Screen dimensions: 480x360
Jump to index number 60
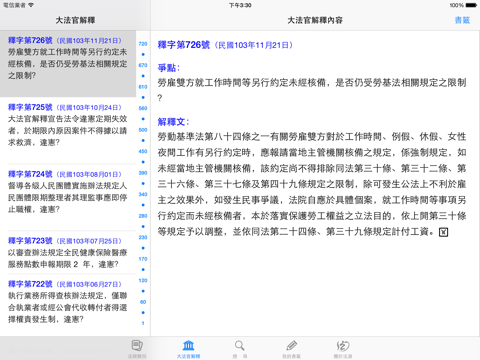pyautogui.click(x=143, y=302)
